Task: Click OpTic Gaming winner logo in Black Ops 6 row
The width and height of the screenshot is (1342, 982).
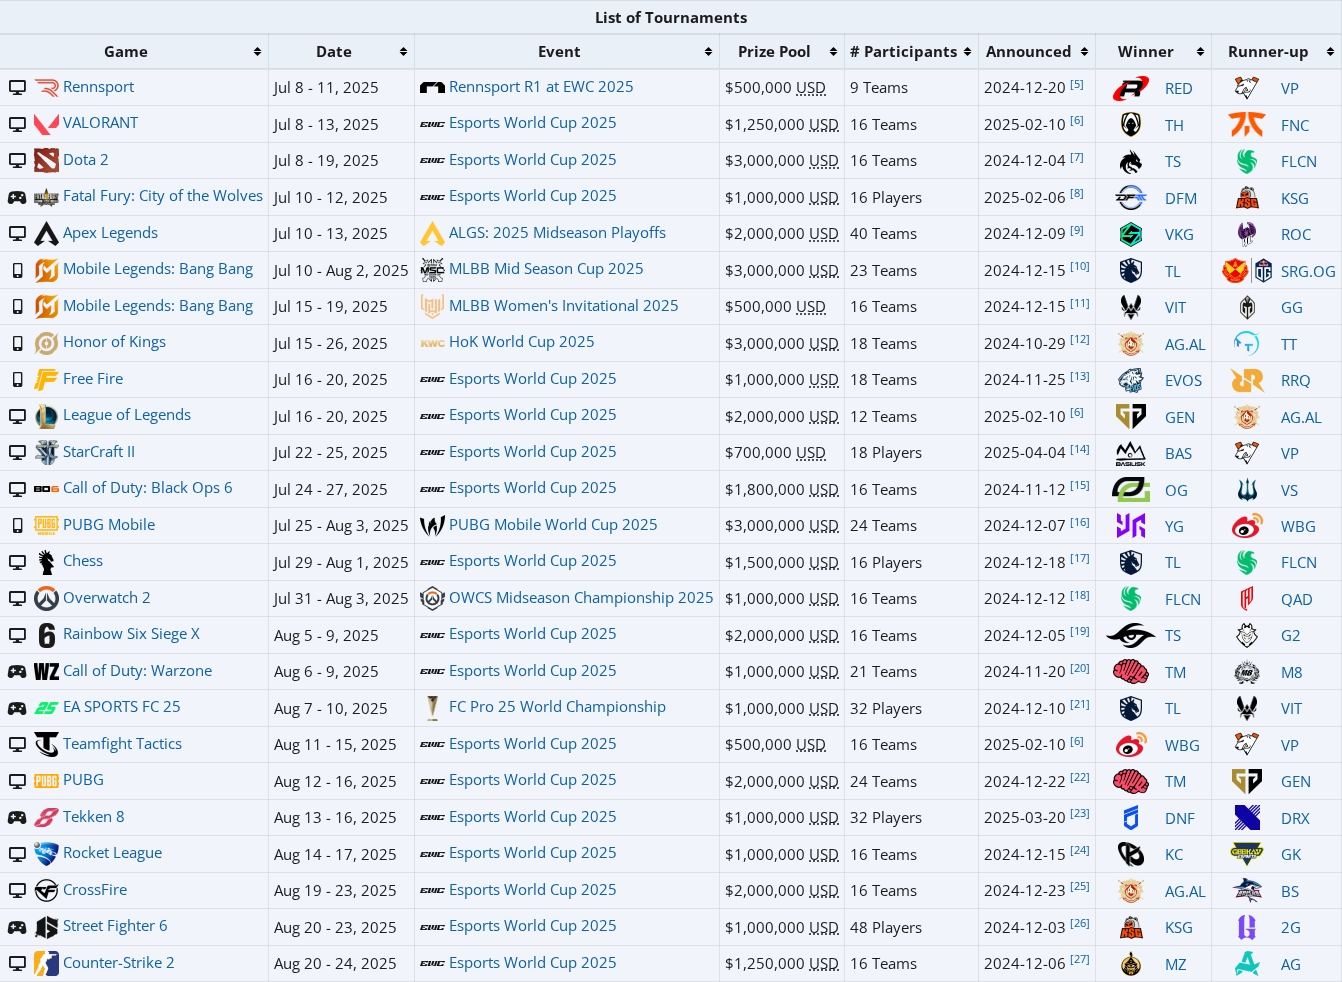Action: (1131, 490)
